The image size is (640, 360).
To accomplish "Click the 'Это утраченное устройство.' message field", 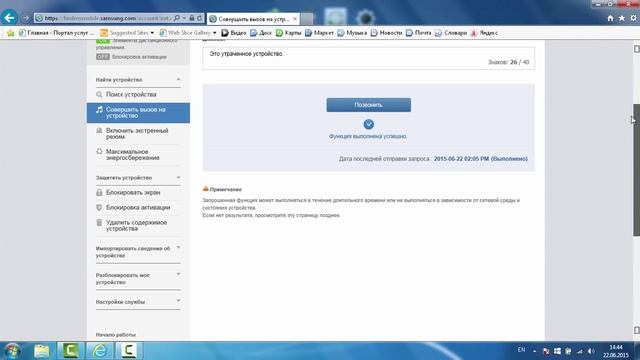I will (x=368, y=58).
